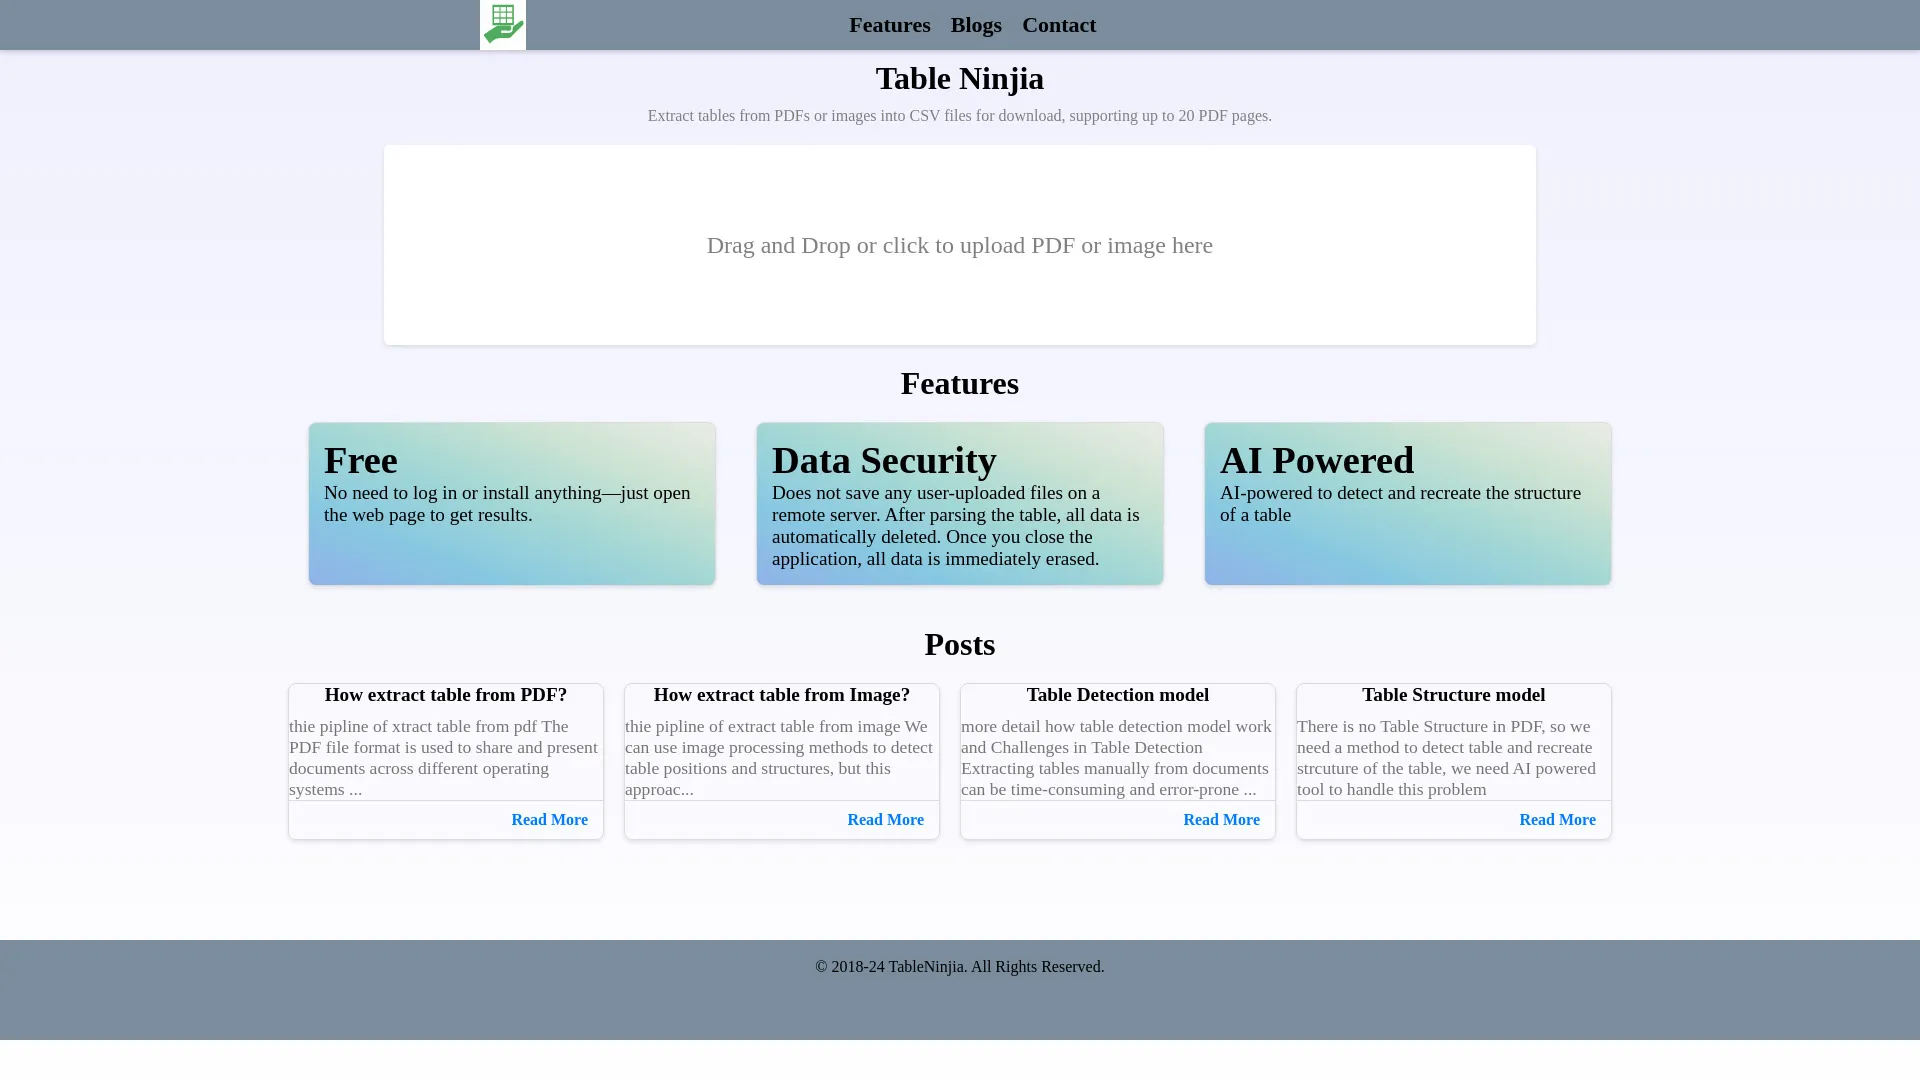This screenshot has width=1920, height=1080.
Task: Open the 'Table Detection model' post title
Action: click(1117, 694)
